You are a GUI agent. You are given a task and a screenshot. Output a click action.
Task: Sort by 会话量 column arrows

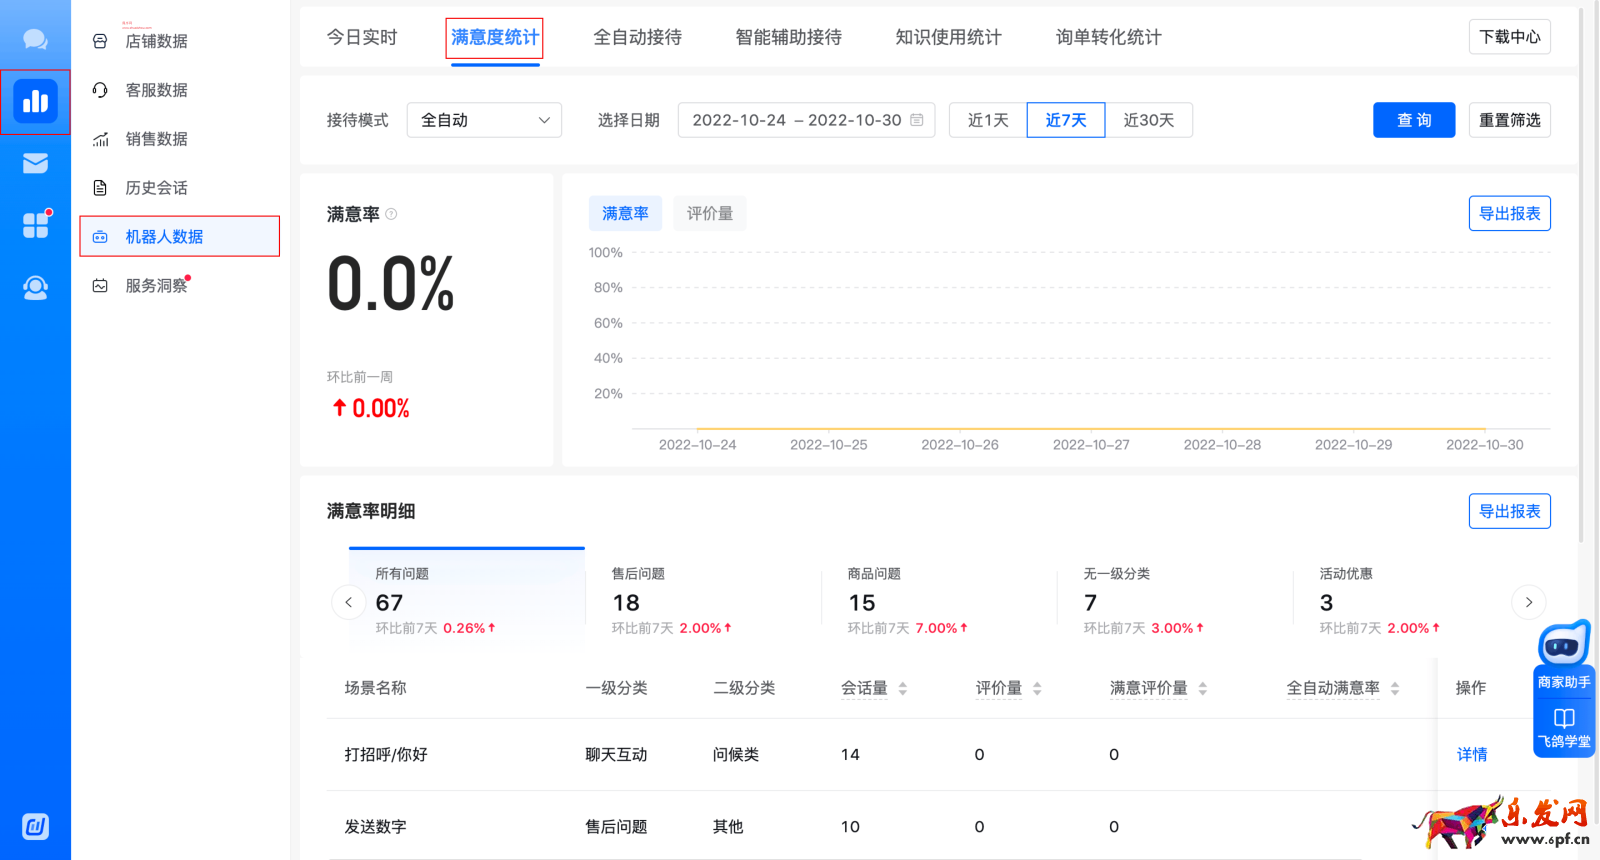click(903, 688)
